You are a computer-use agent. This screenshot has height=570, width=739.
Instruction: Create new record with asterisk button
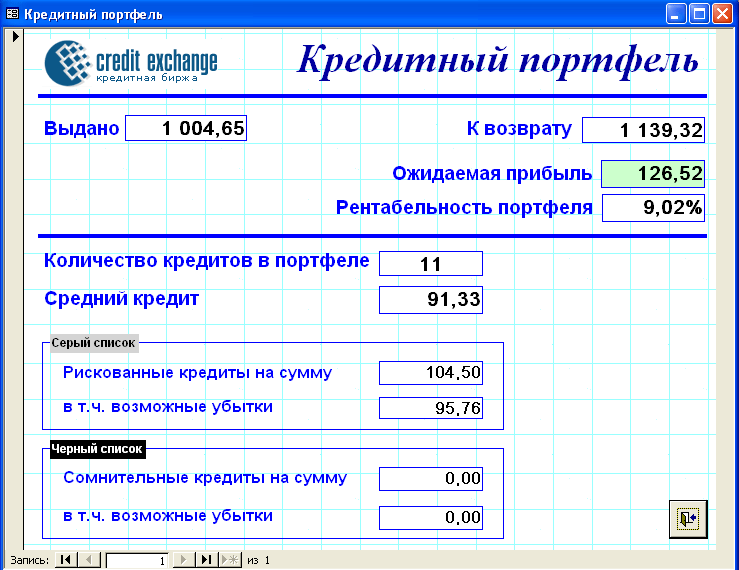(230, 560)
